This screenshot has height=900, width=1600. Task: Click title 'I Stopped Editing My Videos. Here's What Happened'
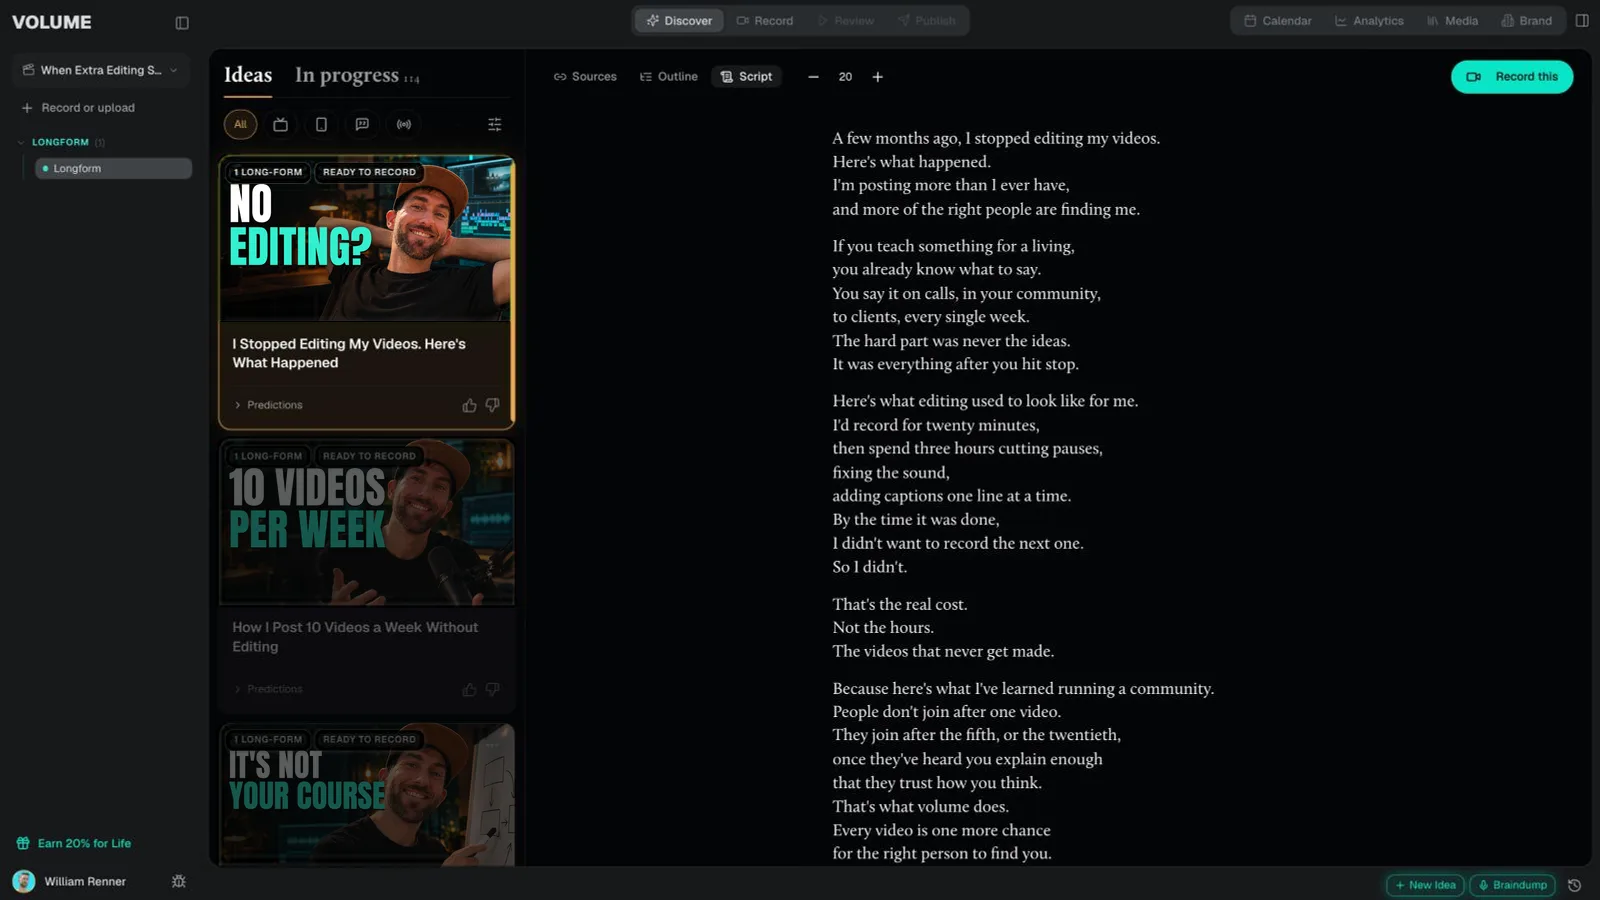point(349,353)
